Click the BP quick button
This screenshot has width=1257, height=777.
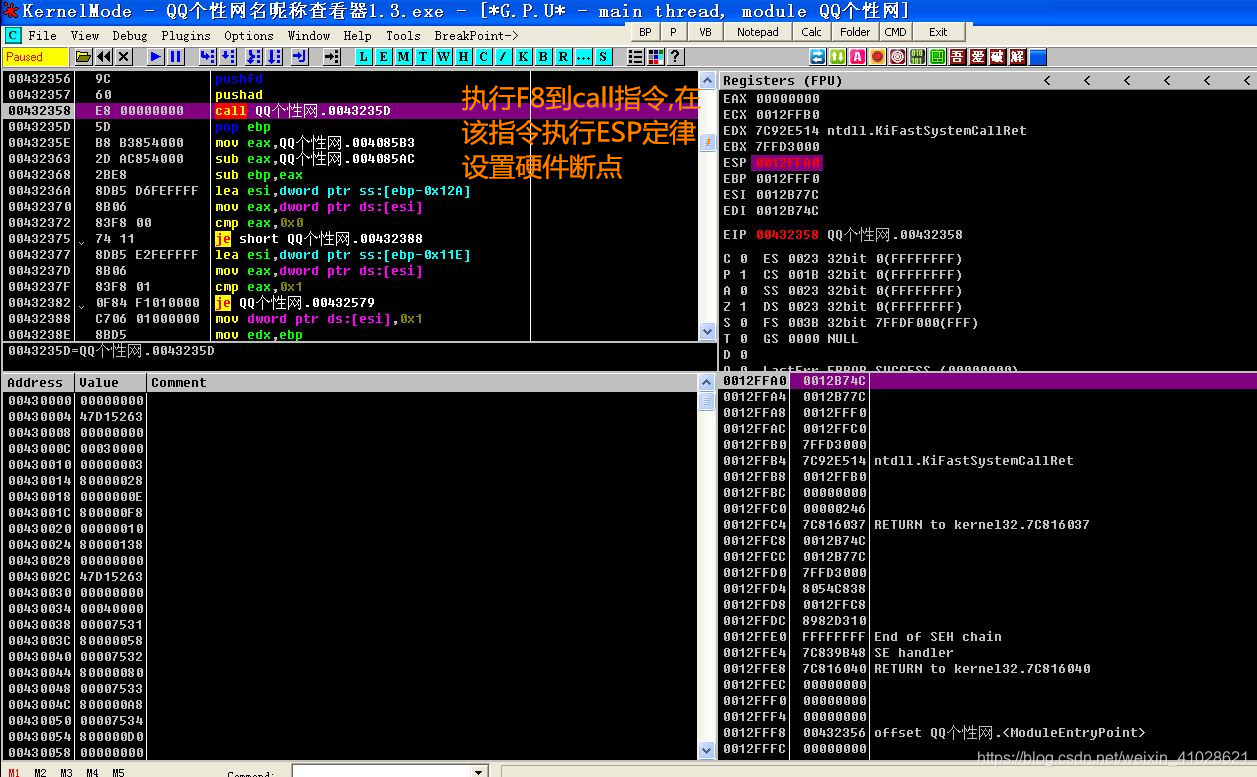pos(645,32)
